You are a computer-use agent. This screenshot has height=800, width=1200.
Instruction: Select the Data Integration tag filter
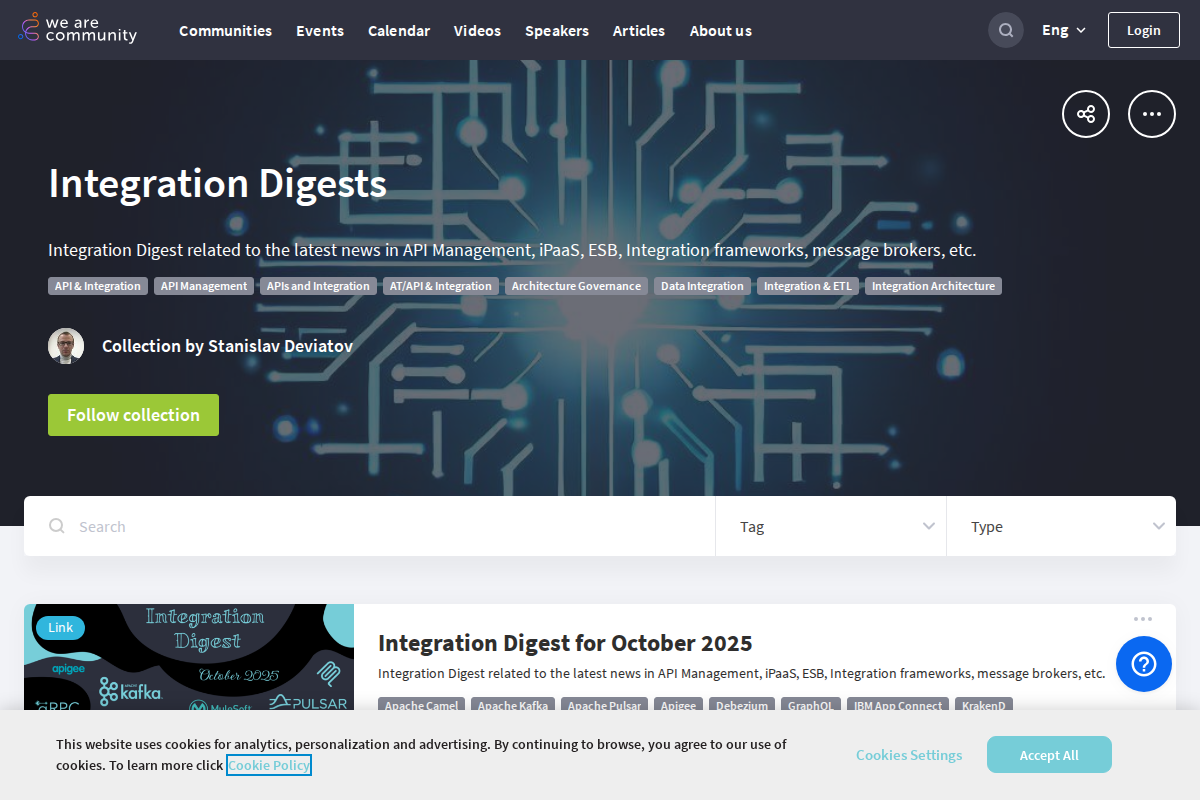702,286
